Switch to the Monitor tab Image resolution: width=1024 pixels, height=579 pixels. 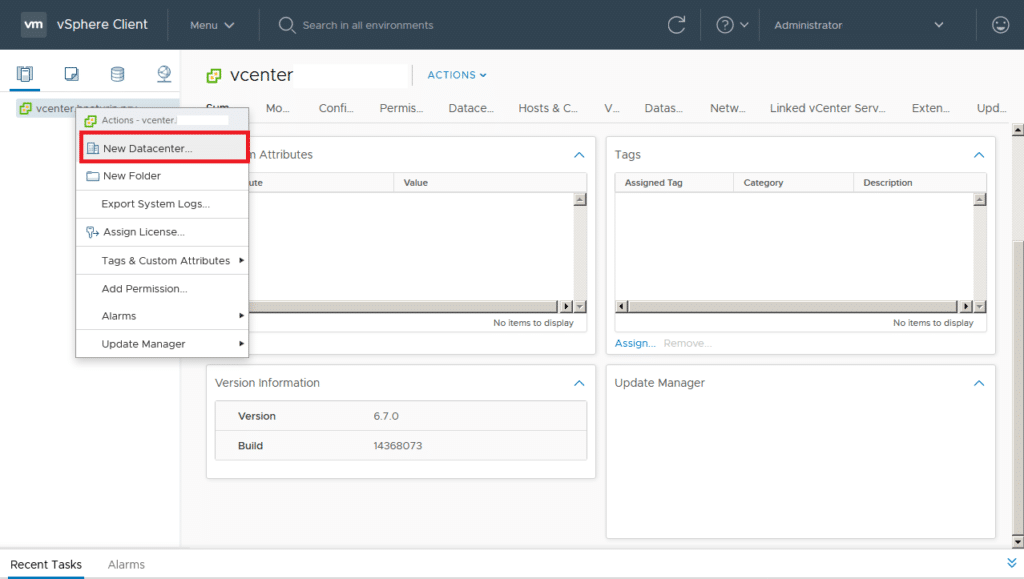click(x=278, y=108)
